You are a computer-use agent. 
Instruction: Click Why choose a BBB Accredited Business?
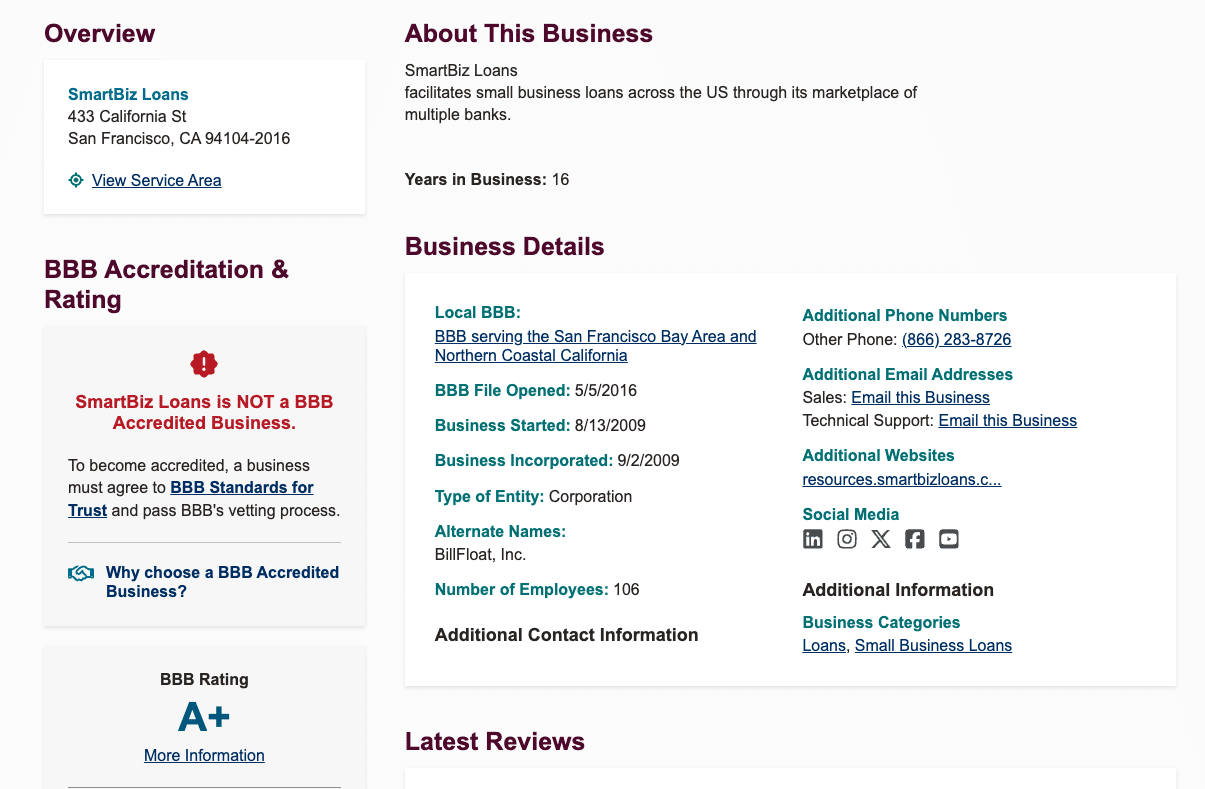point(222,581)
